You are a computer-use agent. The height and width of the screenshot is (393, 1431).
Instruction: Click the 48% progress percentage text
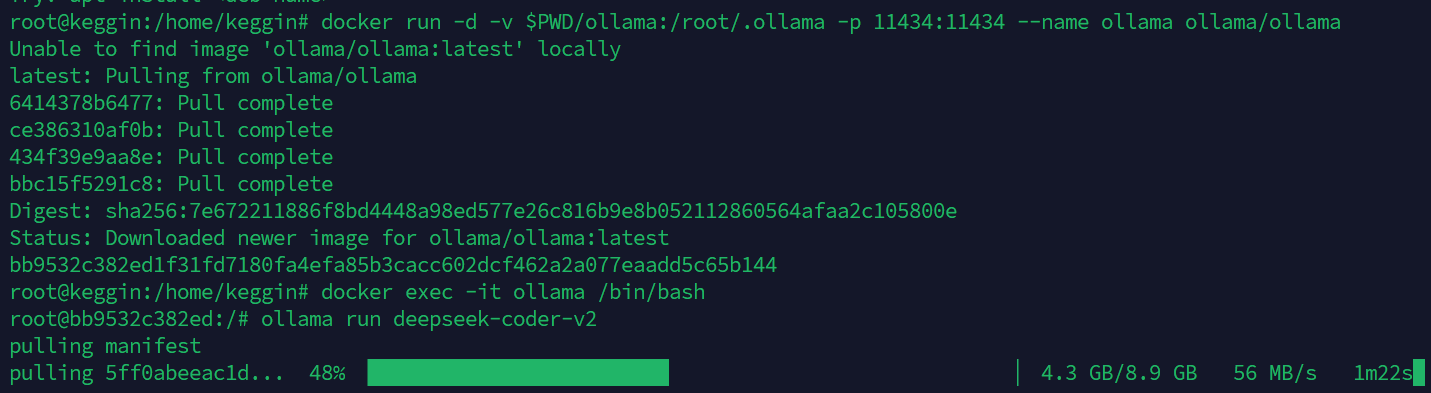pyautogui.click(x=327, y=374)
